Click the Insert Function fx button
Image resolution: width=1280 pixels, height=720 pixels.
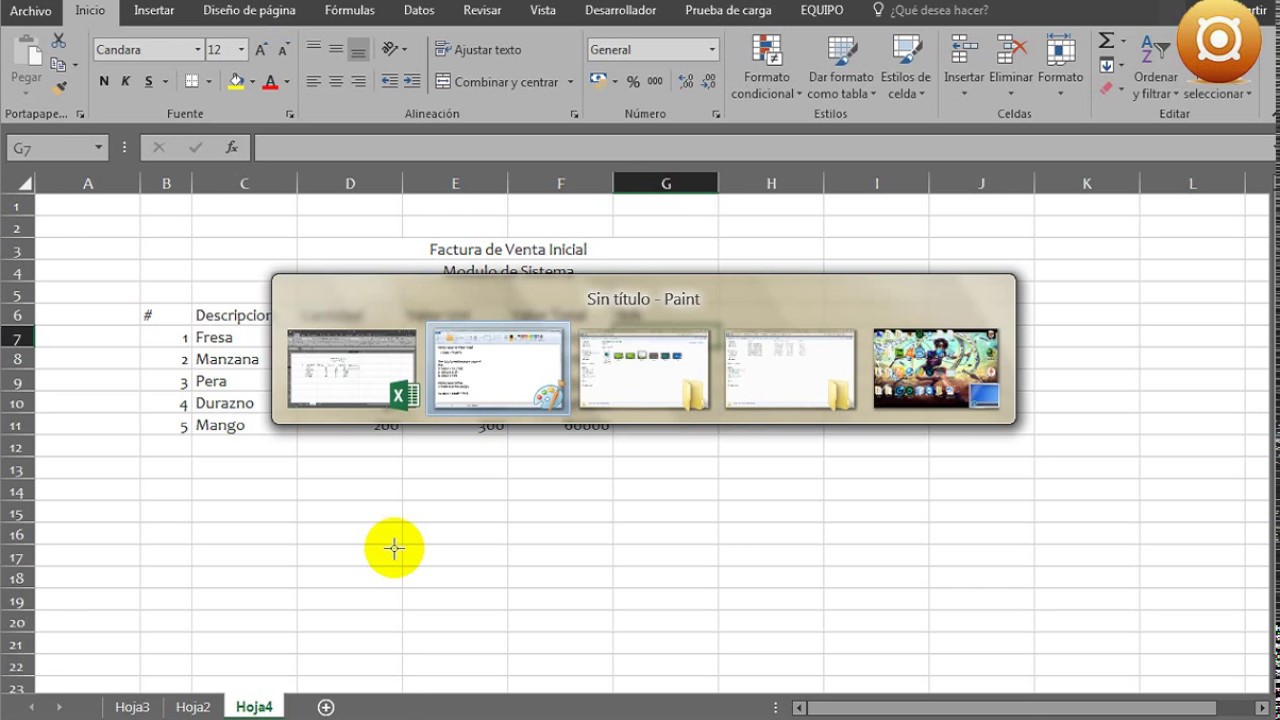(x=231, y=148)
